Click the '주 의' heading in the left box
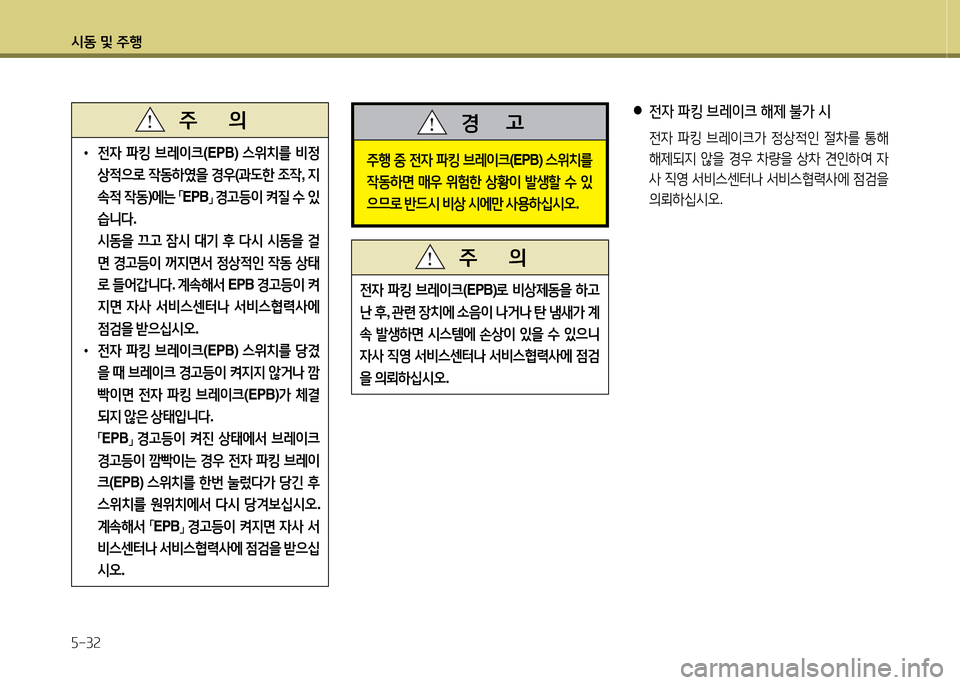This screenshot has height=685, width=960. click(212, 120)
